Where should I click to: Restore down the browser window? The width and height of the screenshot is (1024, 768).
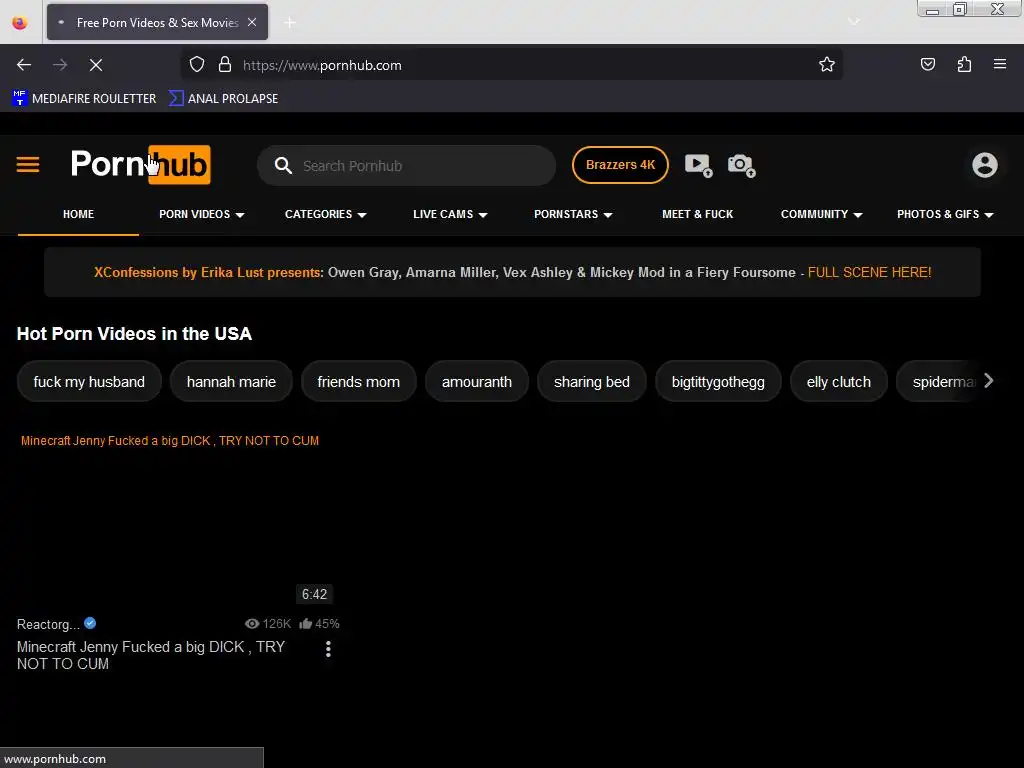[x=960, y=9]
